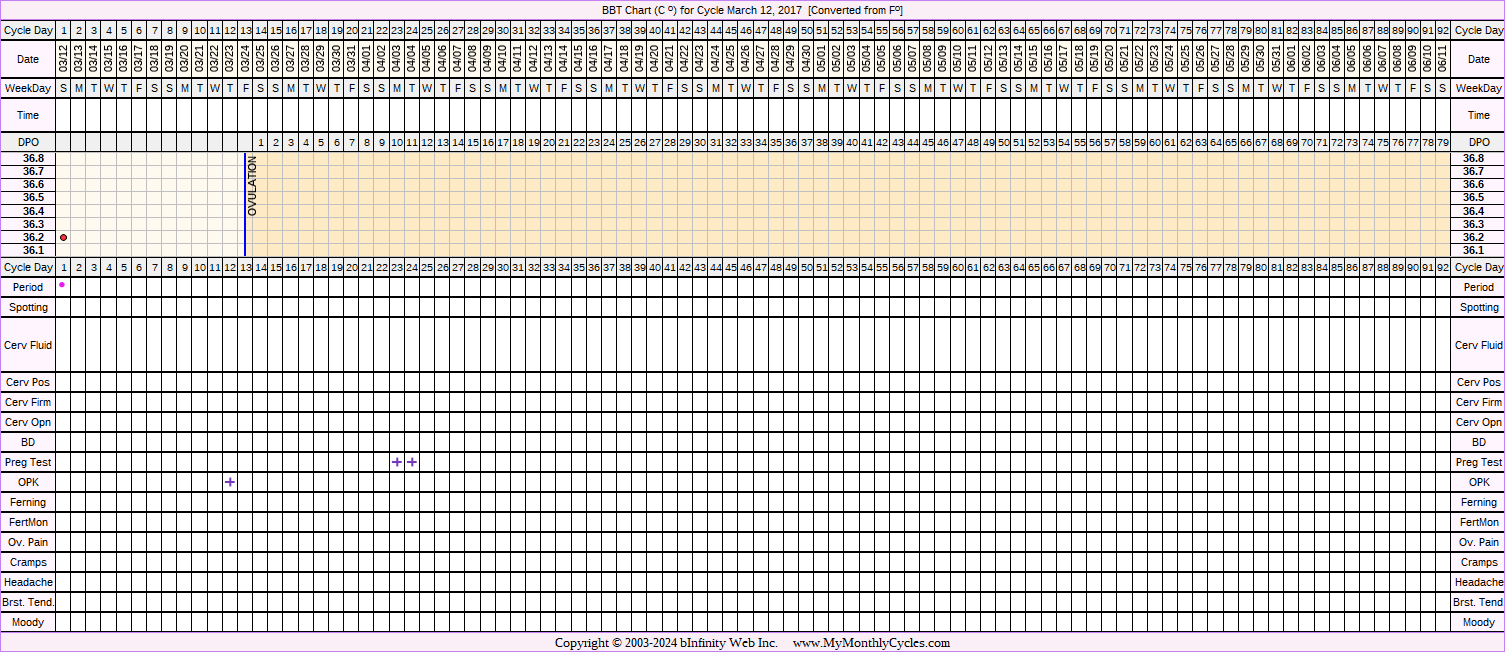Select the first positive Preg Test plus marker

tap(397, 462)
